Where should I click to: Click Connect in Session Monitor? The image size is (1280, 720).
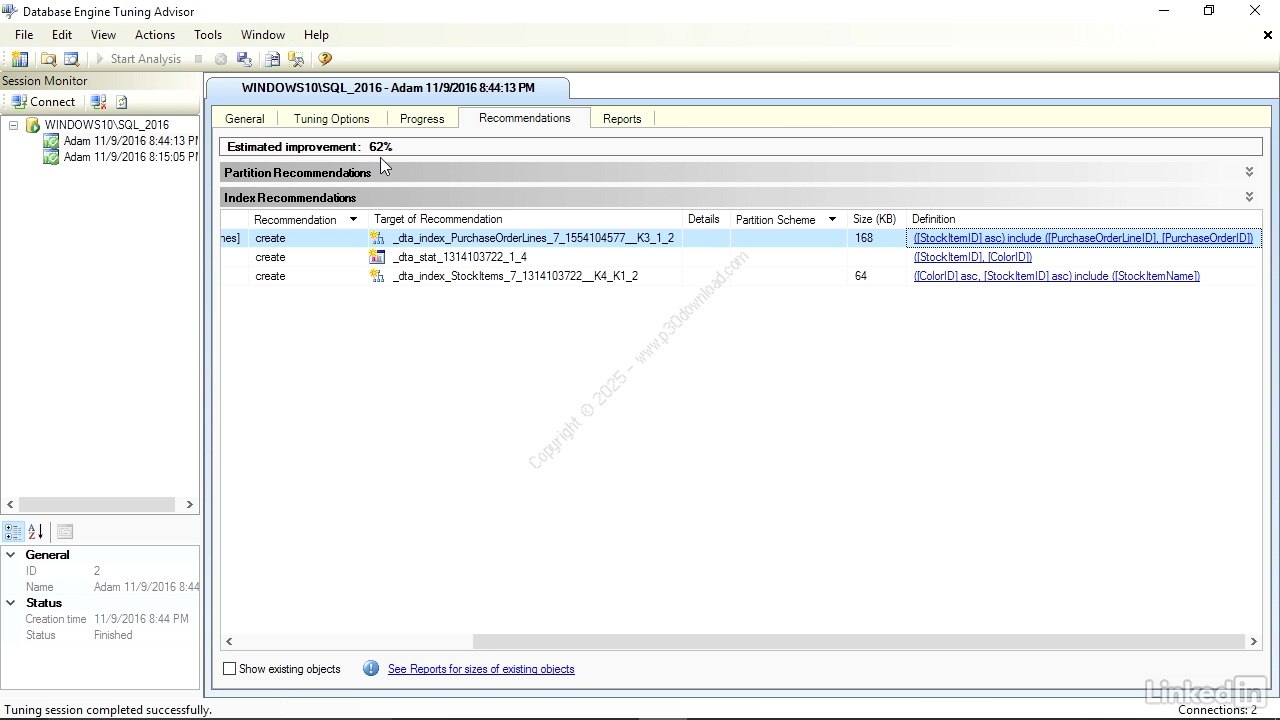pos(43,102)
